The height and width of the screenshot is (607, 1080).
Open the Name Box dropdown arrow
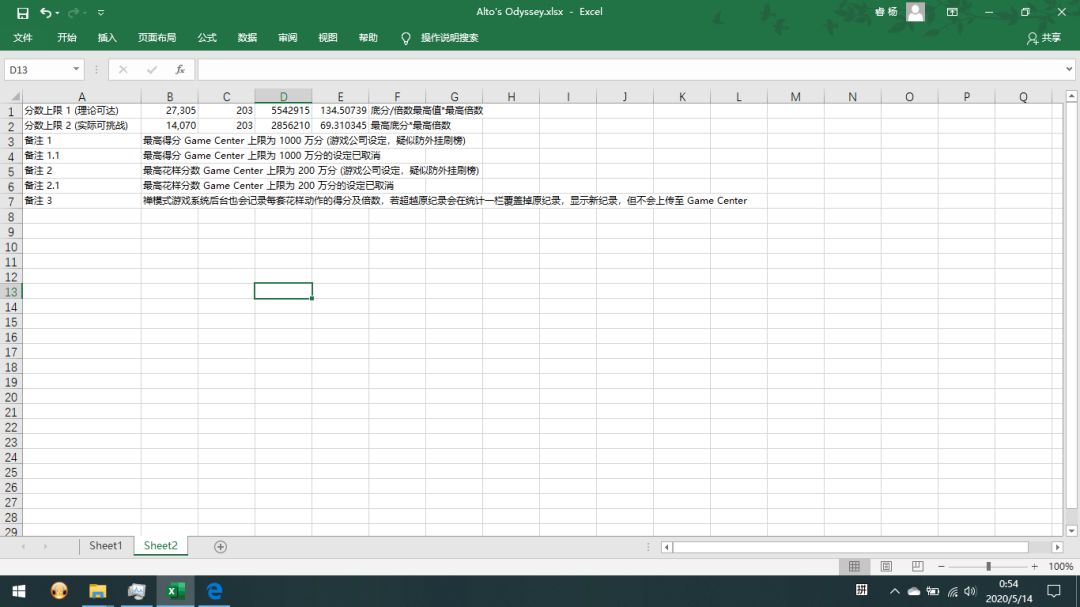coord(76,70)
